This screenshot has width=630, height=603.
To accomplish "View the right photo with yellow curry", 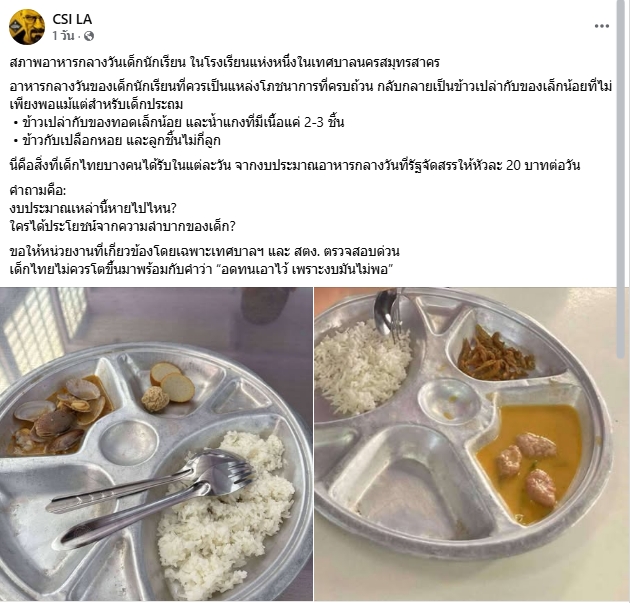I will coord(465,444).
